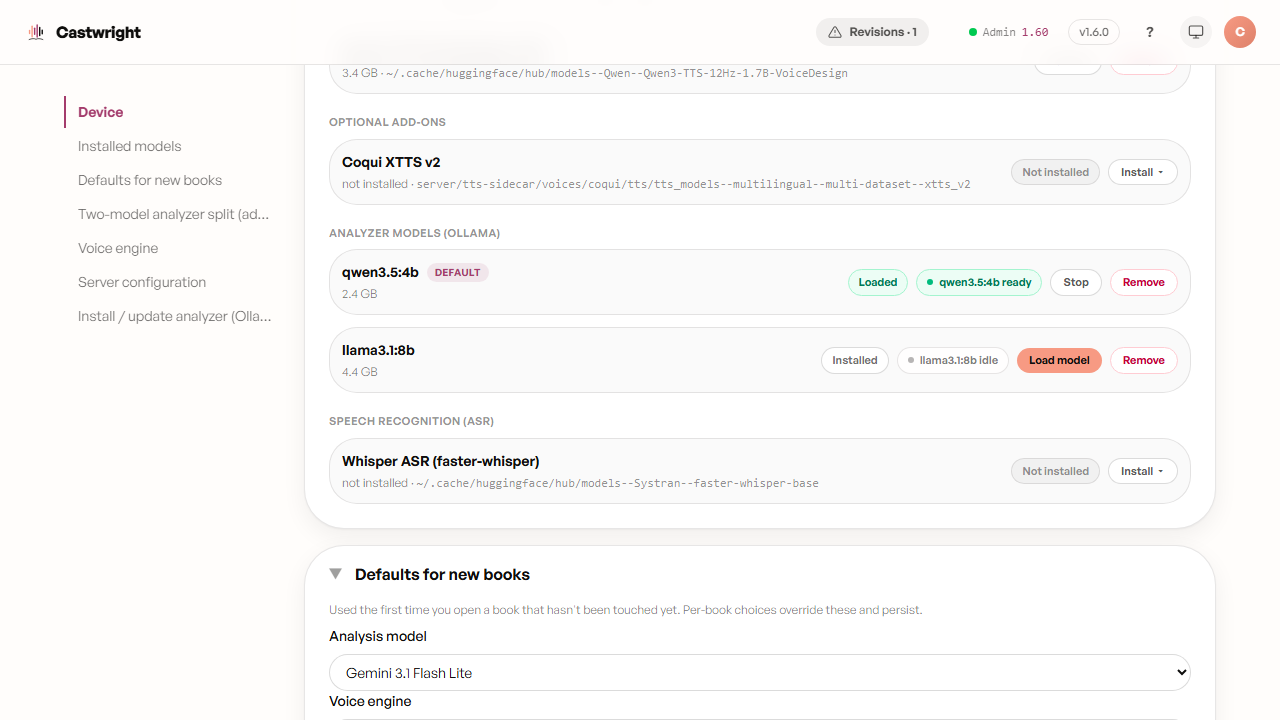The height and width of the screenshot is (720, 1280).
Task: Stop the qwen3.5:4b model
Action: pos(1076,282)
